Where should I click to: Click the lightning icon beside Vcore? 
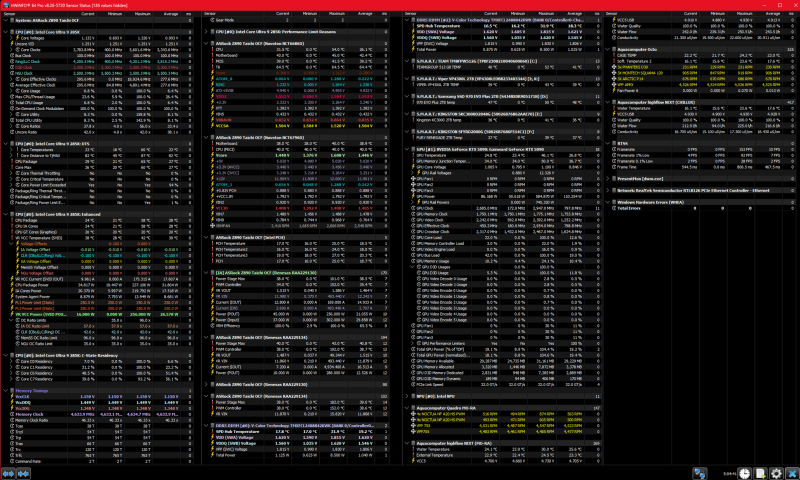pyautogui.click(x=213, y=155)
